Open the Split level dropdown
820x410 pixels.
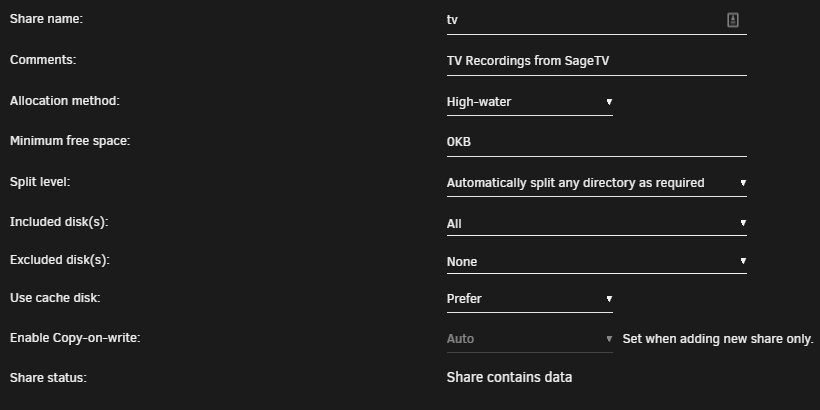coord(597,183)
